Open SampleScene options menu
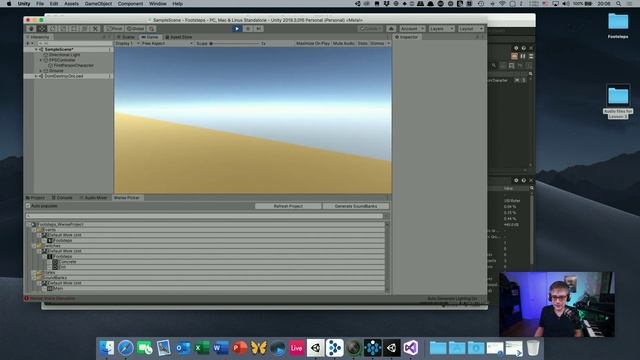The width and height of the screenshot is (640, 360). click(x=109, y=49)
